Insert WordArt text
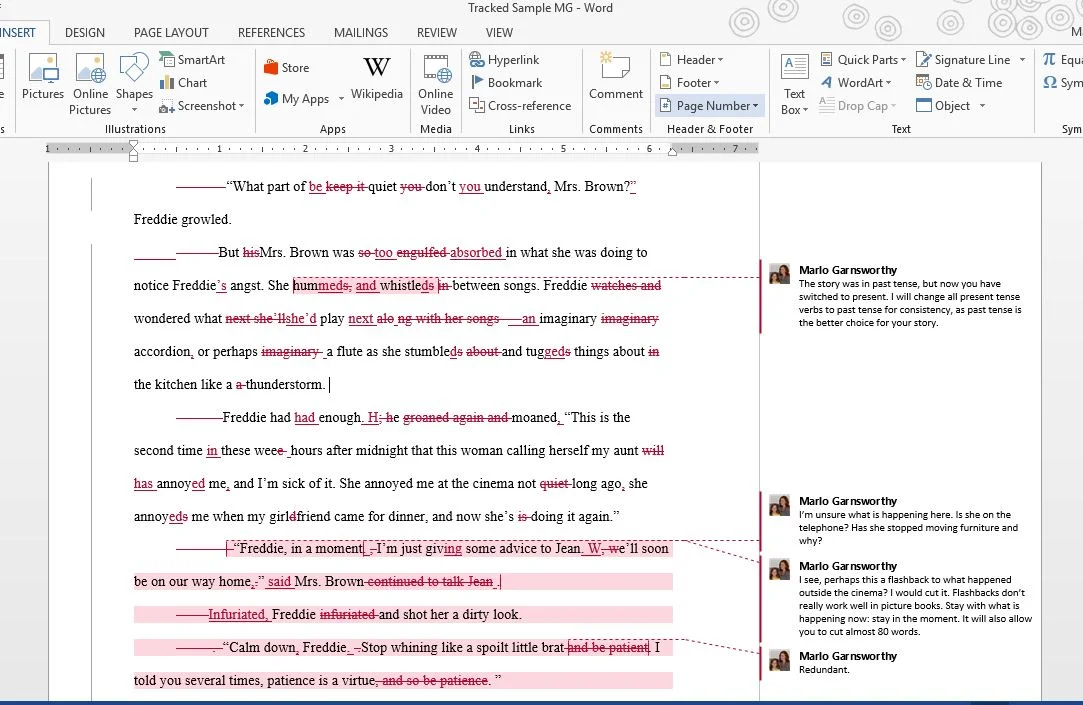Viewport: 1083px width, 705px height. point(855,83)
